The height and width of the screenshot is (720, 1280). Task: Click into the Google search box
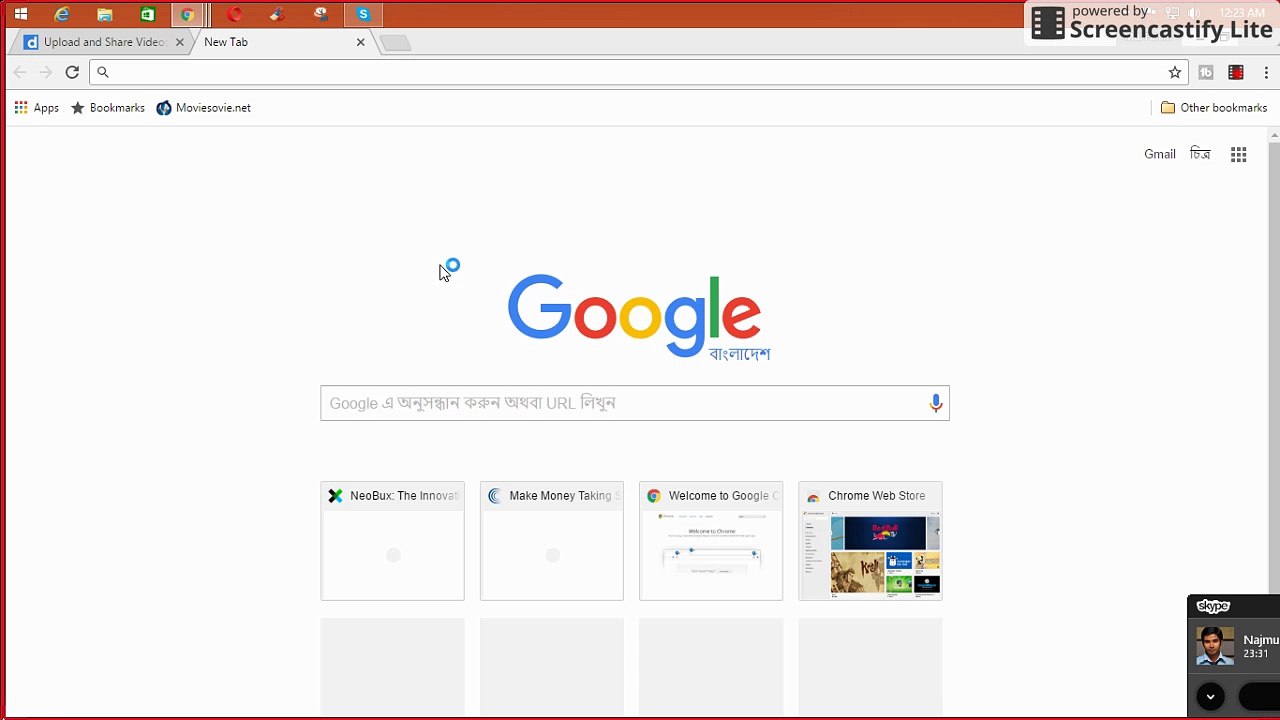[635, 403]
